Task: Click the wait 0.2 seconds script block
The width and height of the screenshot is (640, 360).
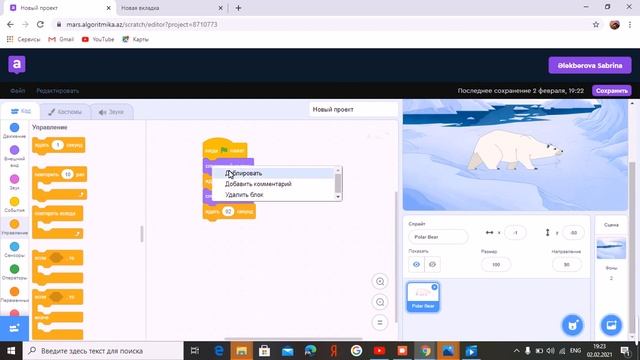Action: [x=229, y=212]
